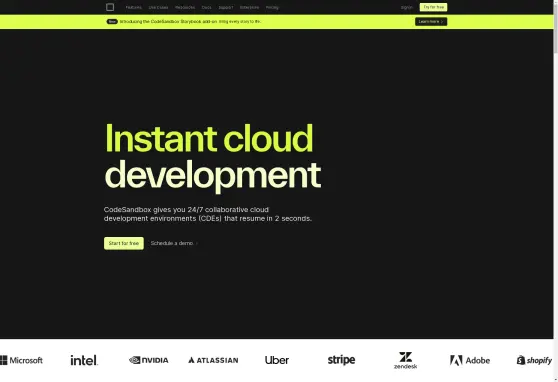Click the Sign In link
This screenshot has width=558, height=382.
(407, 7)
